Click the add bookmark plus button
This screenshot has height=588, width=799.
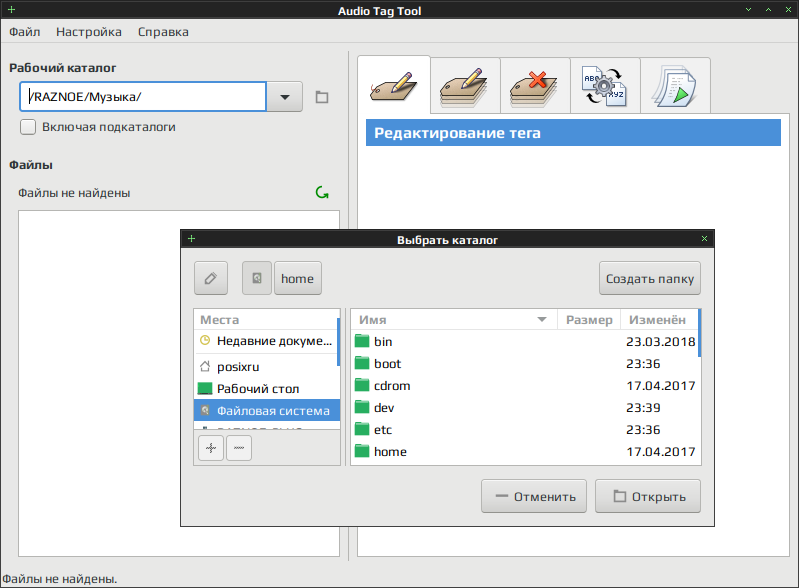[211, 448]
